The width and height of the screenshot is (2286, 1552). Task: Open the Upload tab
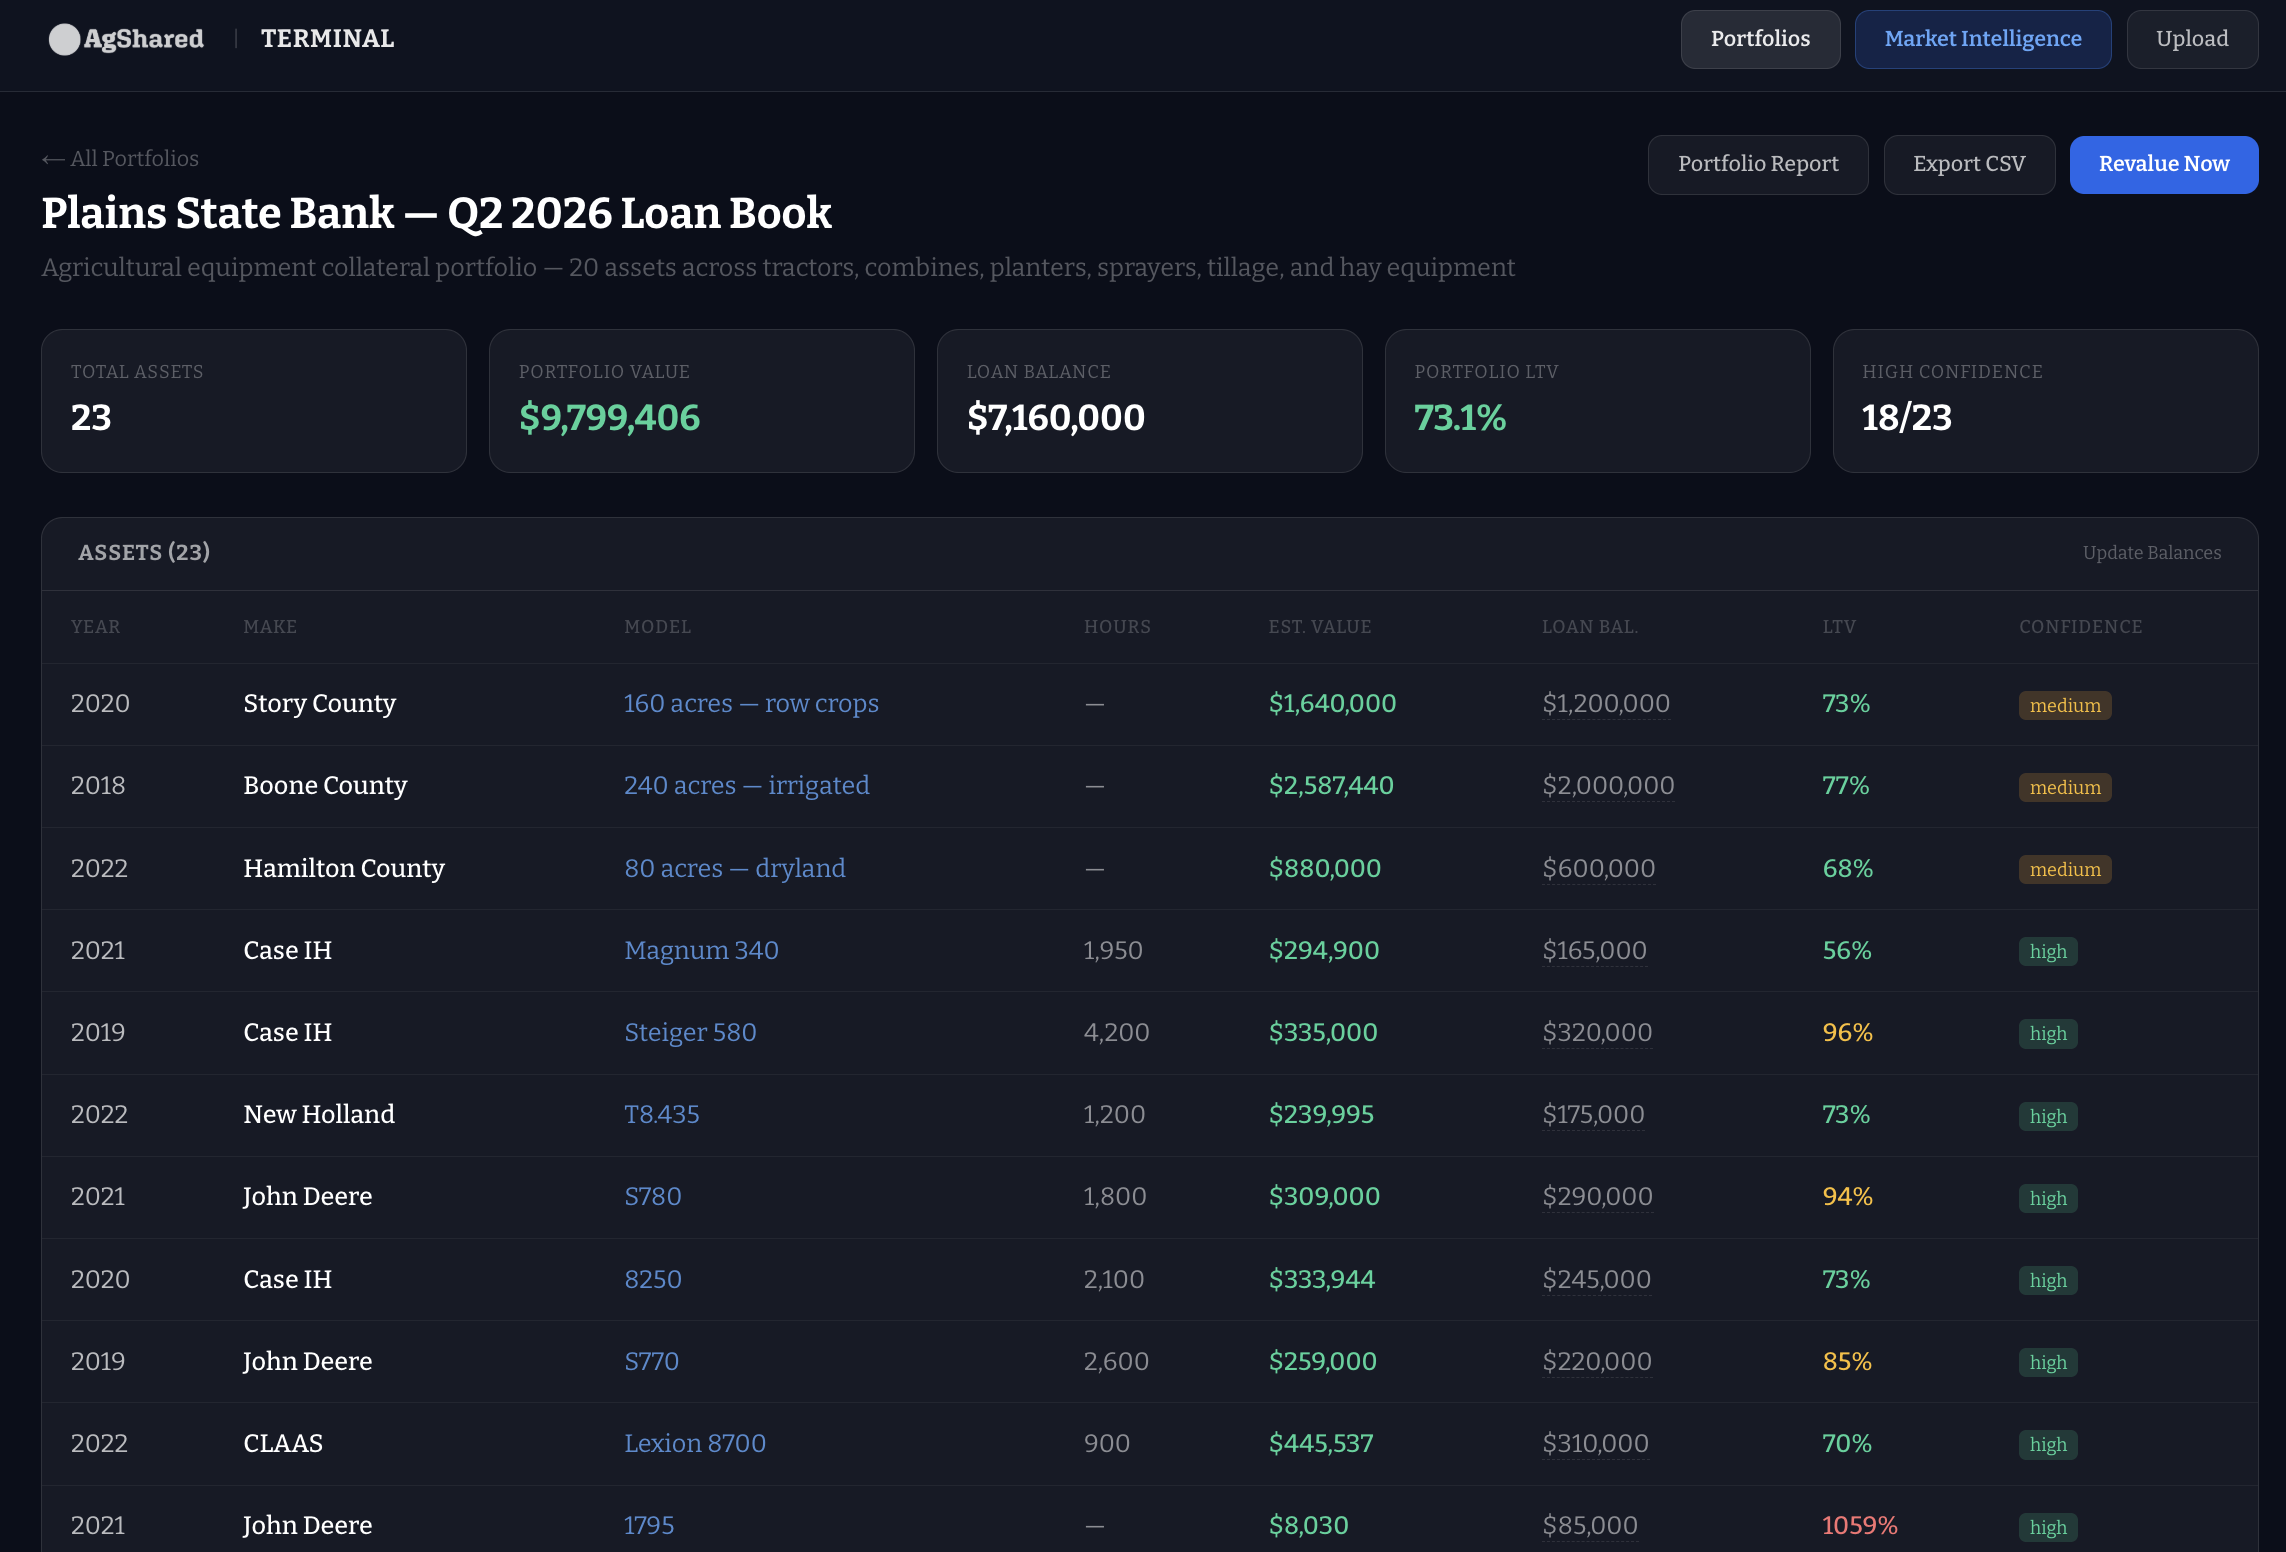(2192, 39)
